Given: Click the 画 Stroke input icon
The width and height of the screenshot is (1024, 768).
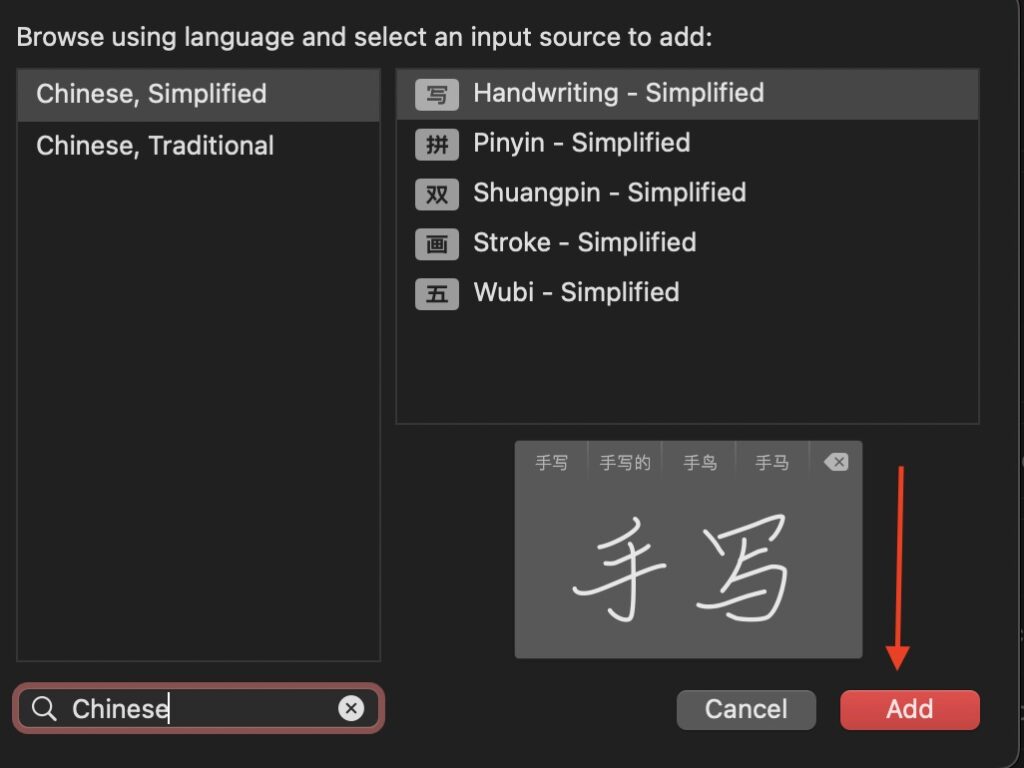Looking at the screenshot, I should [436, 243].
